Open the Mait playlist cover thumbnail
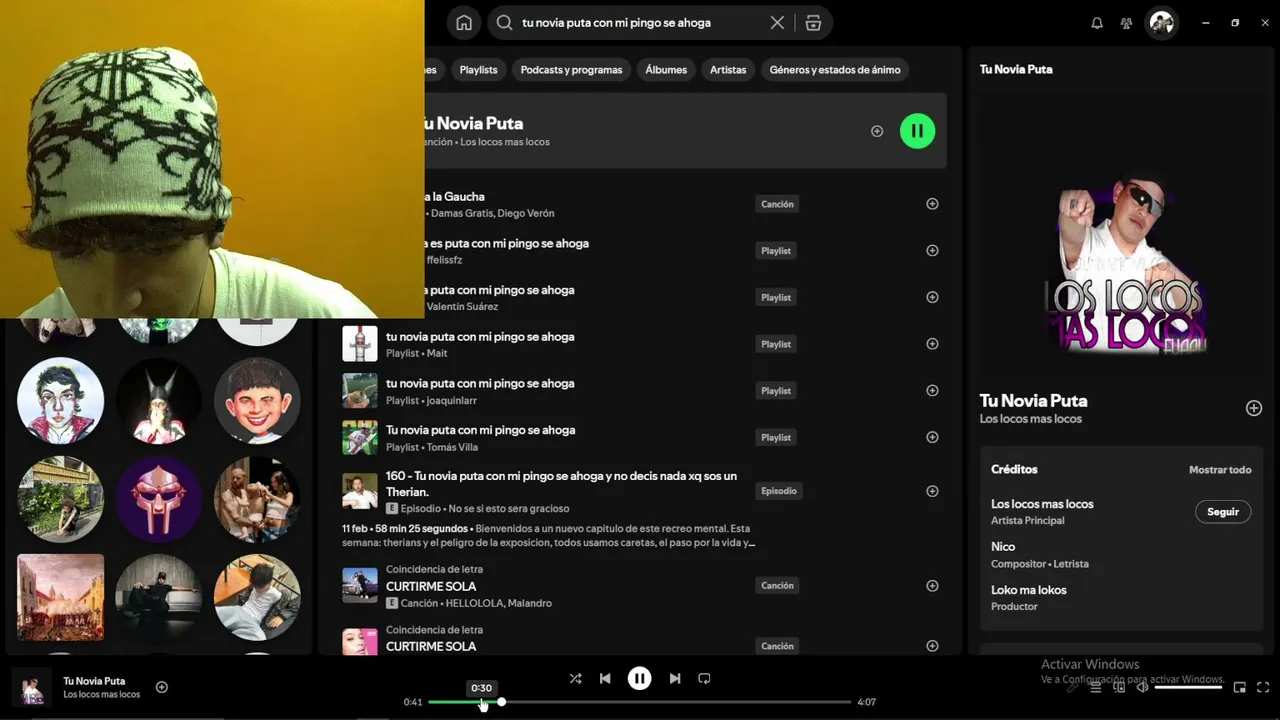This screenshot has height=720, width=1280. point(360,344)
